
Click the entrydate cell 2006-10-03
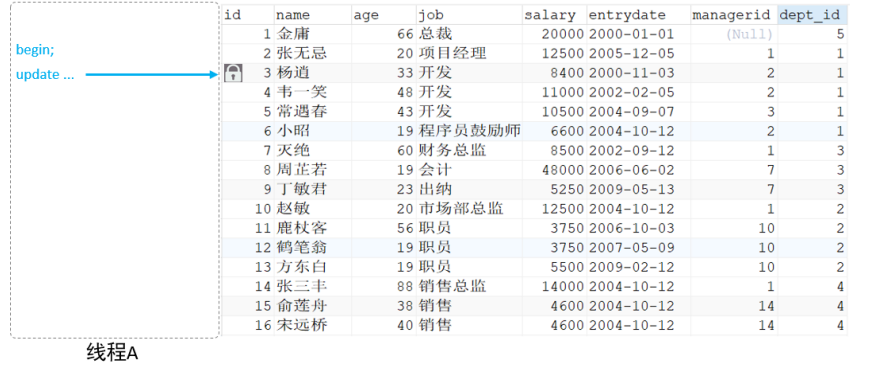pyautogui.click(x=639, y=229)
